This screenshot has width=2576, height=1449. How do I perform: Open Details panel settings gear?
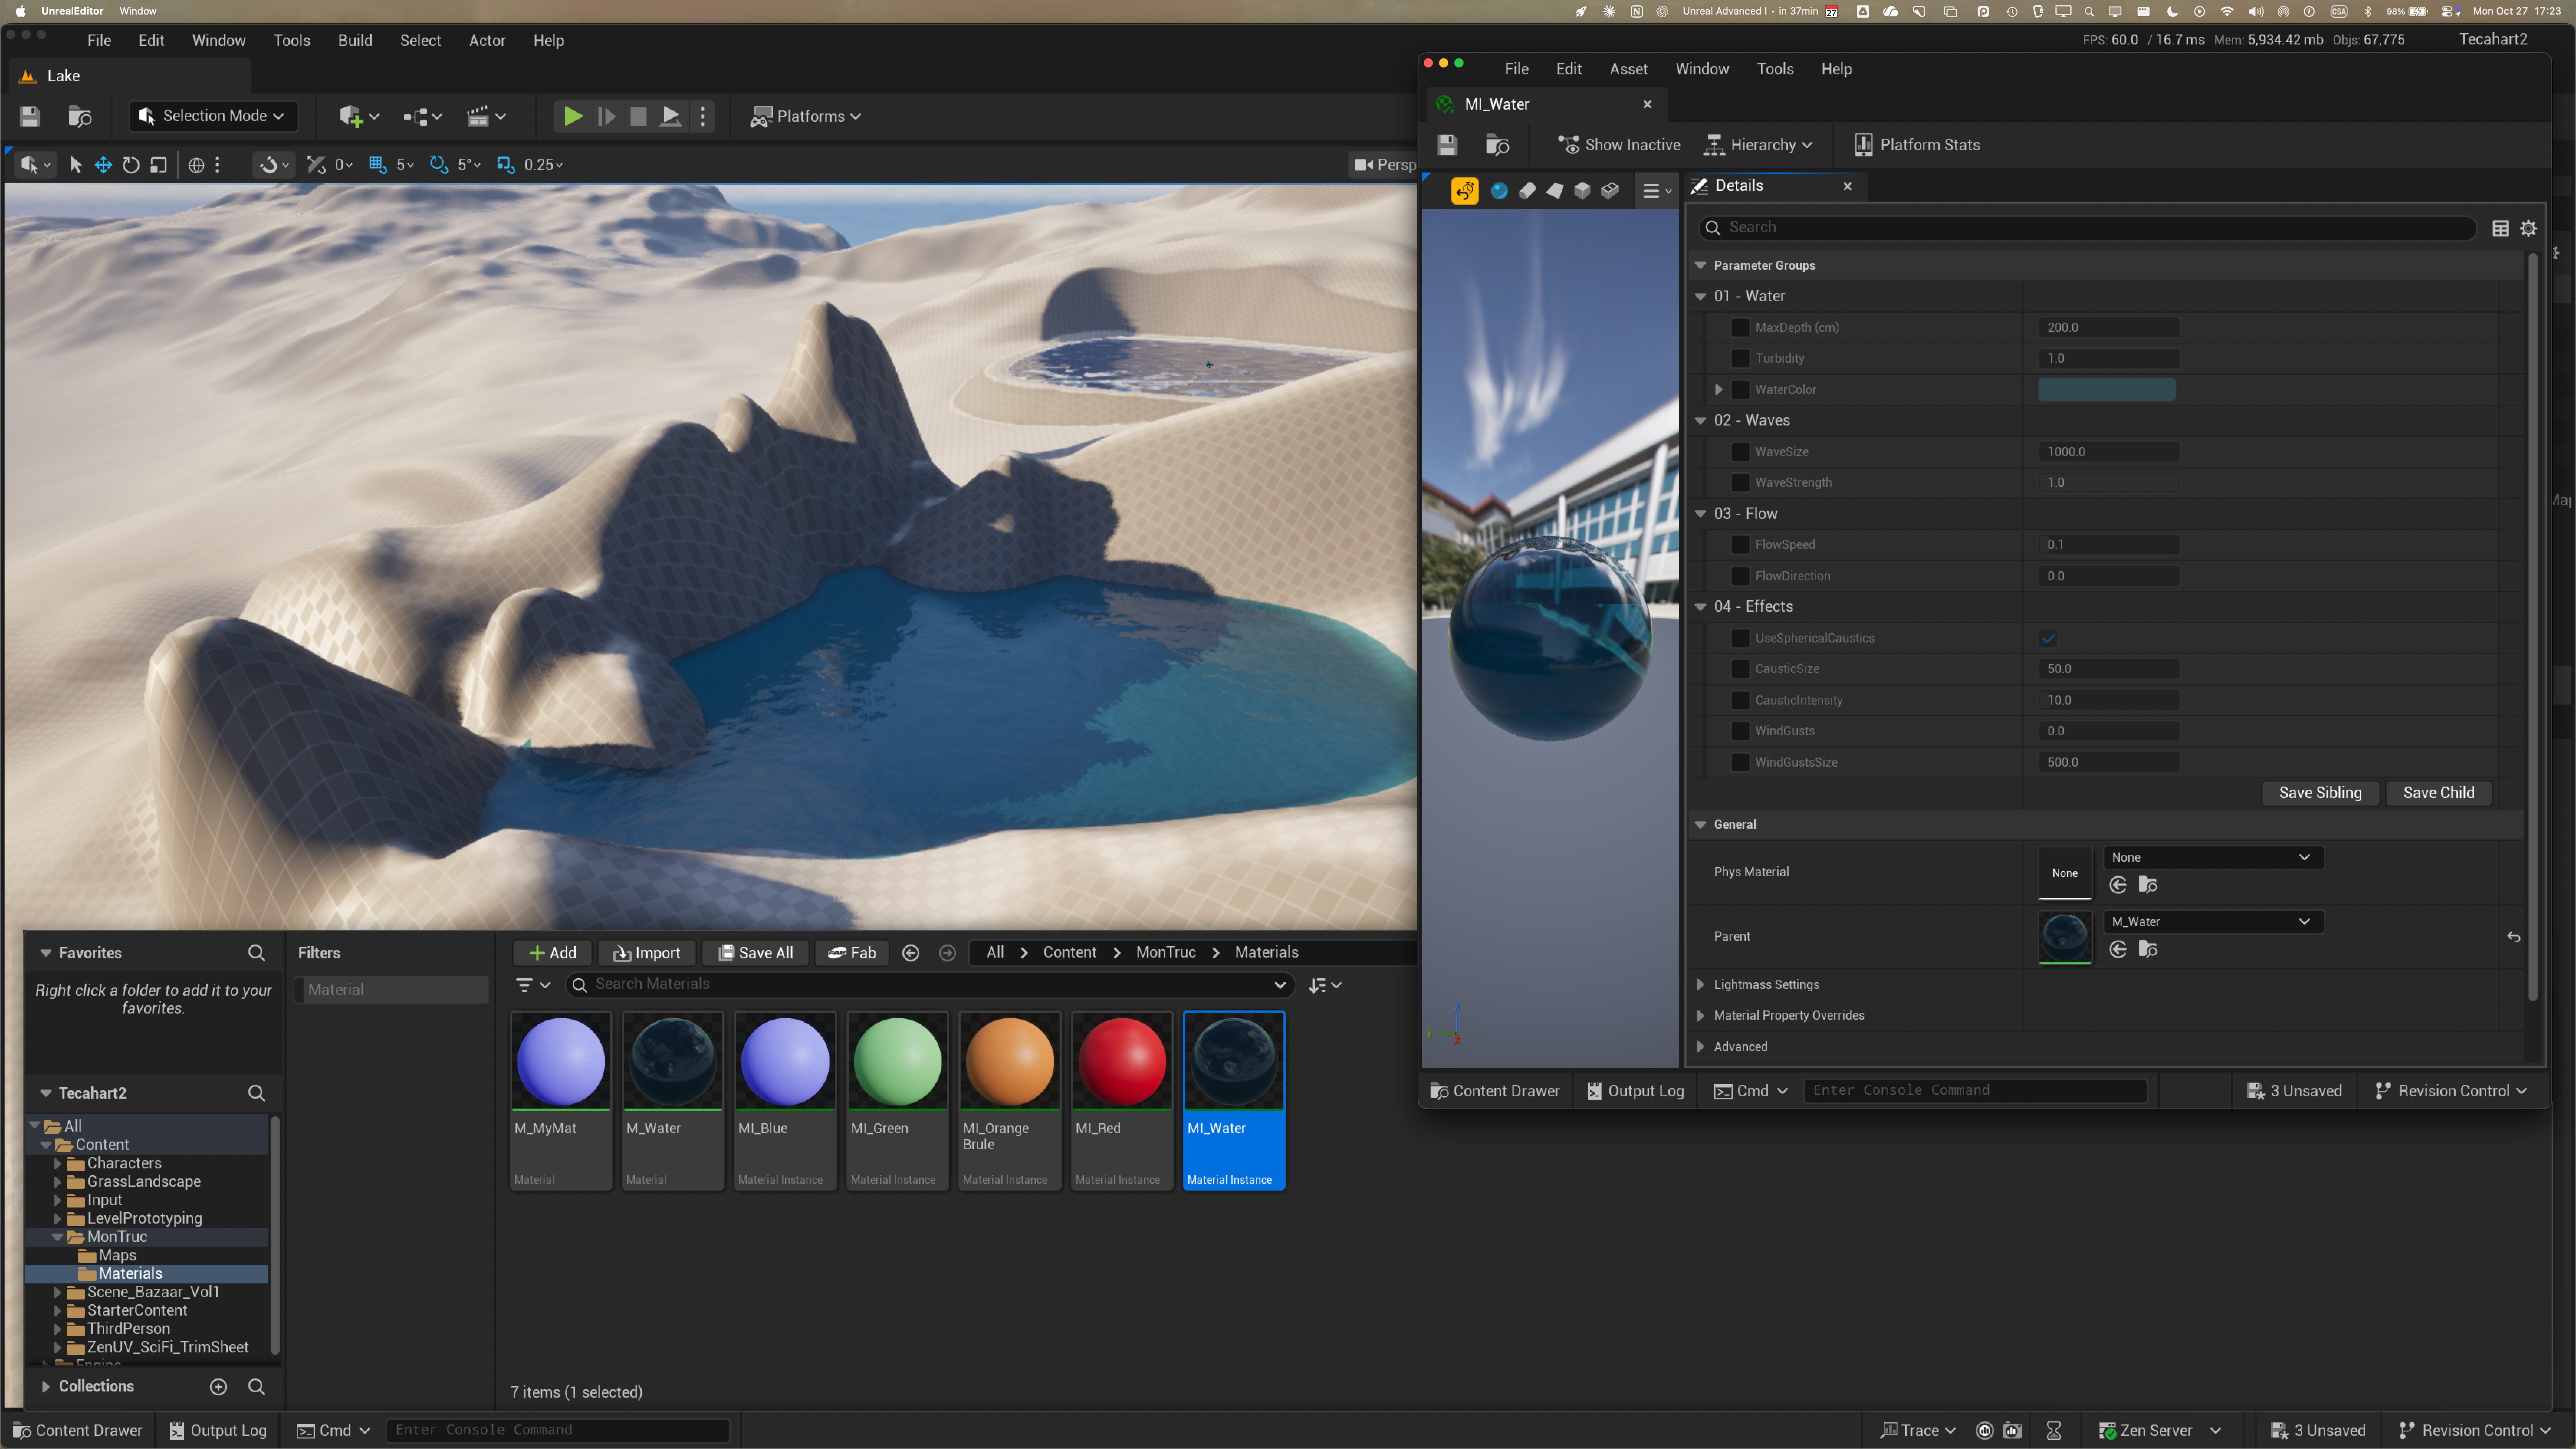pos(2529,228)
